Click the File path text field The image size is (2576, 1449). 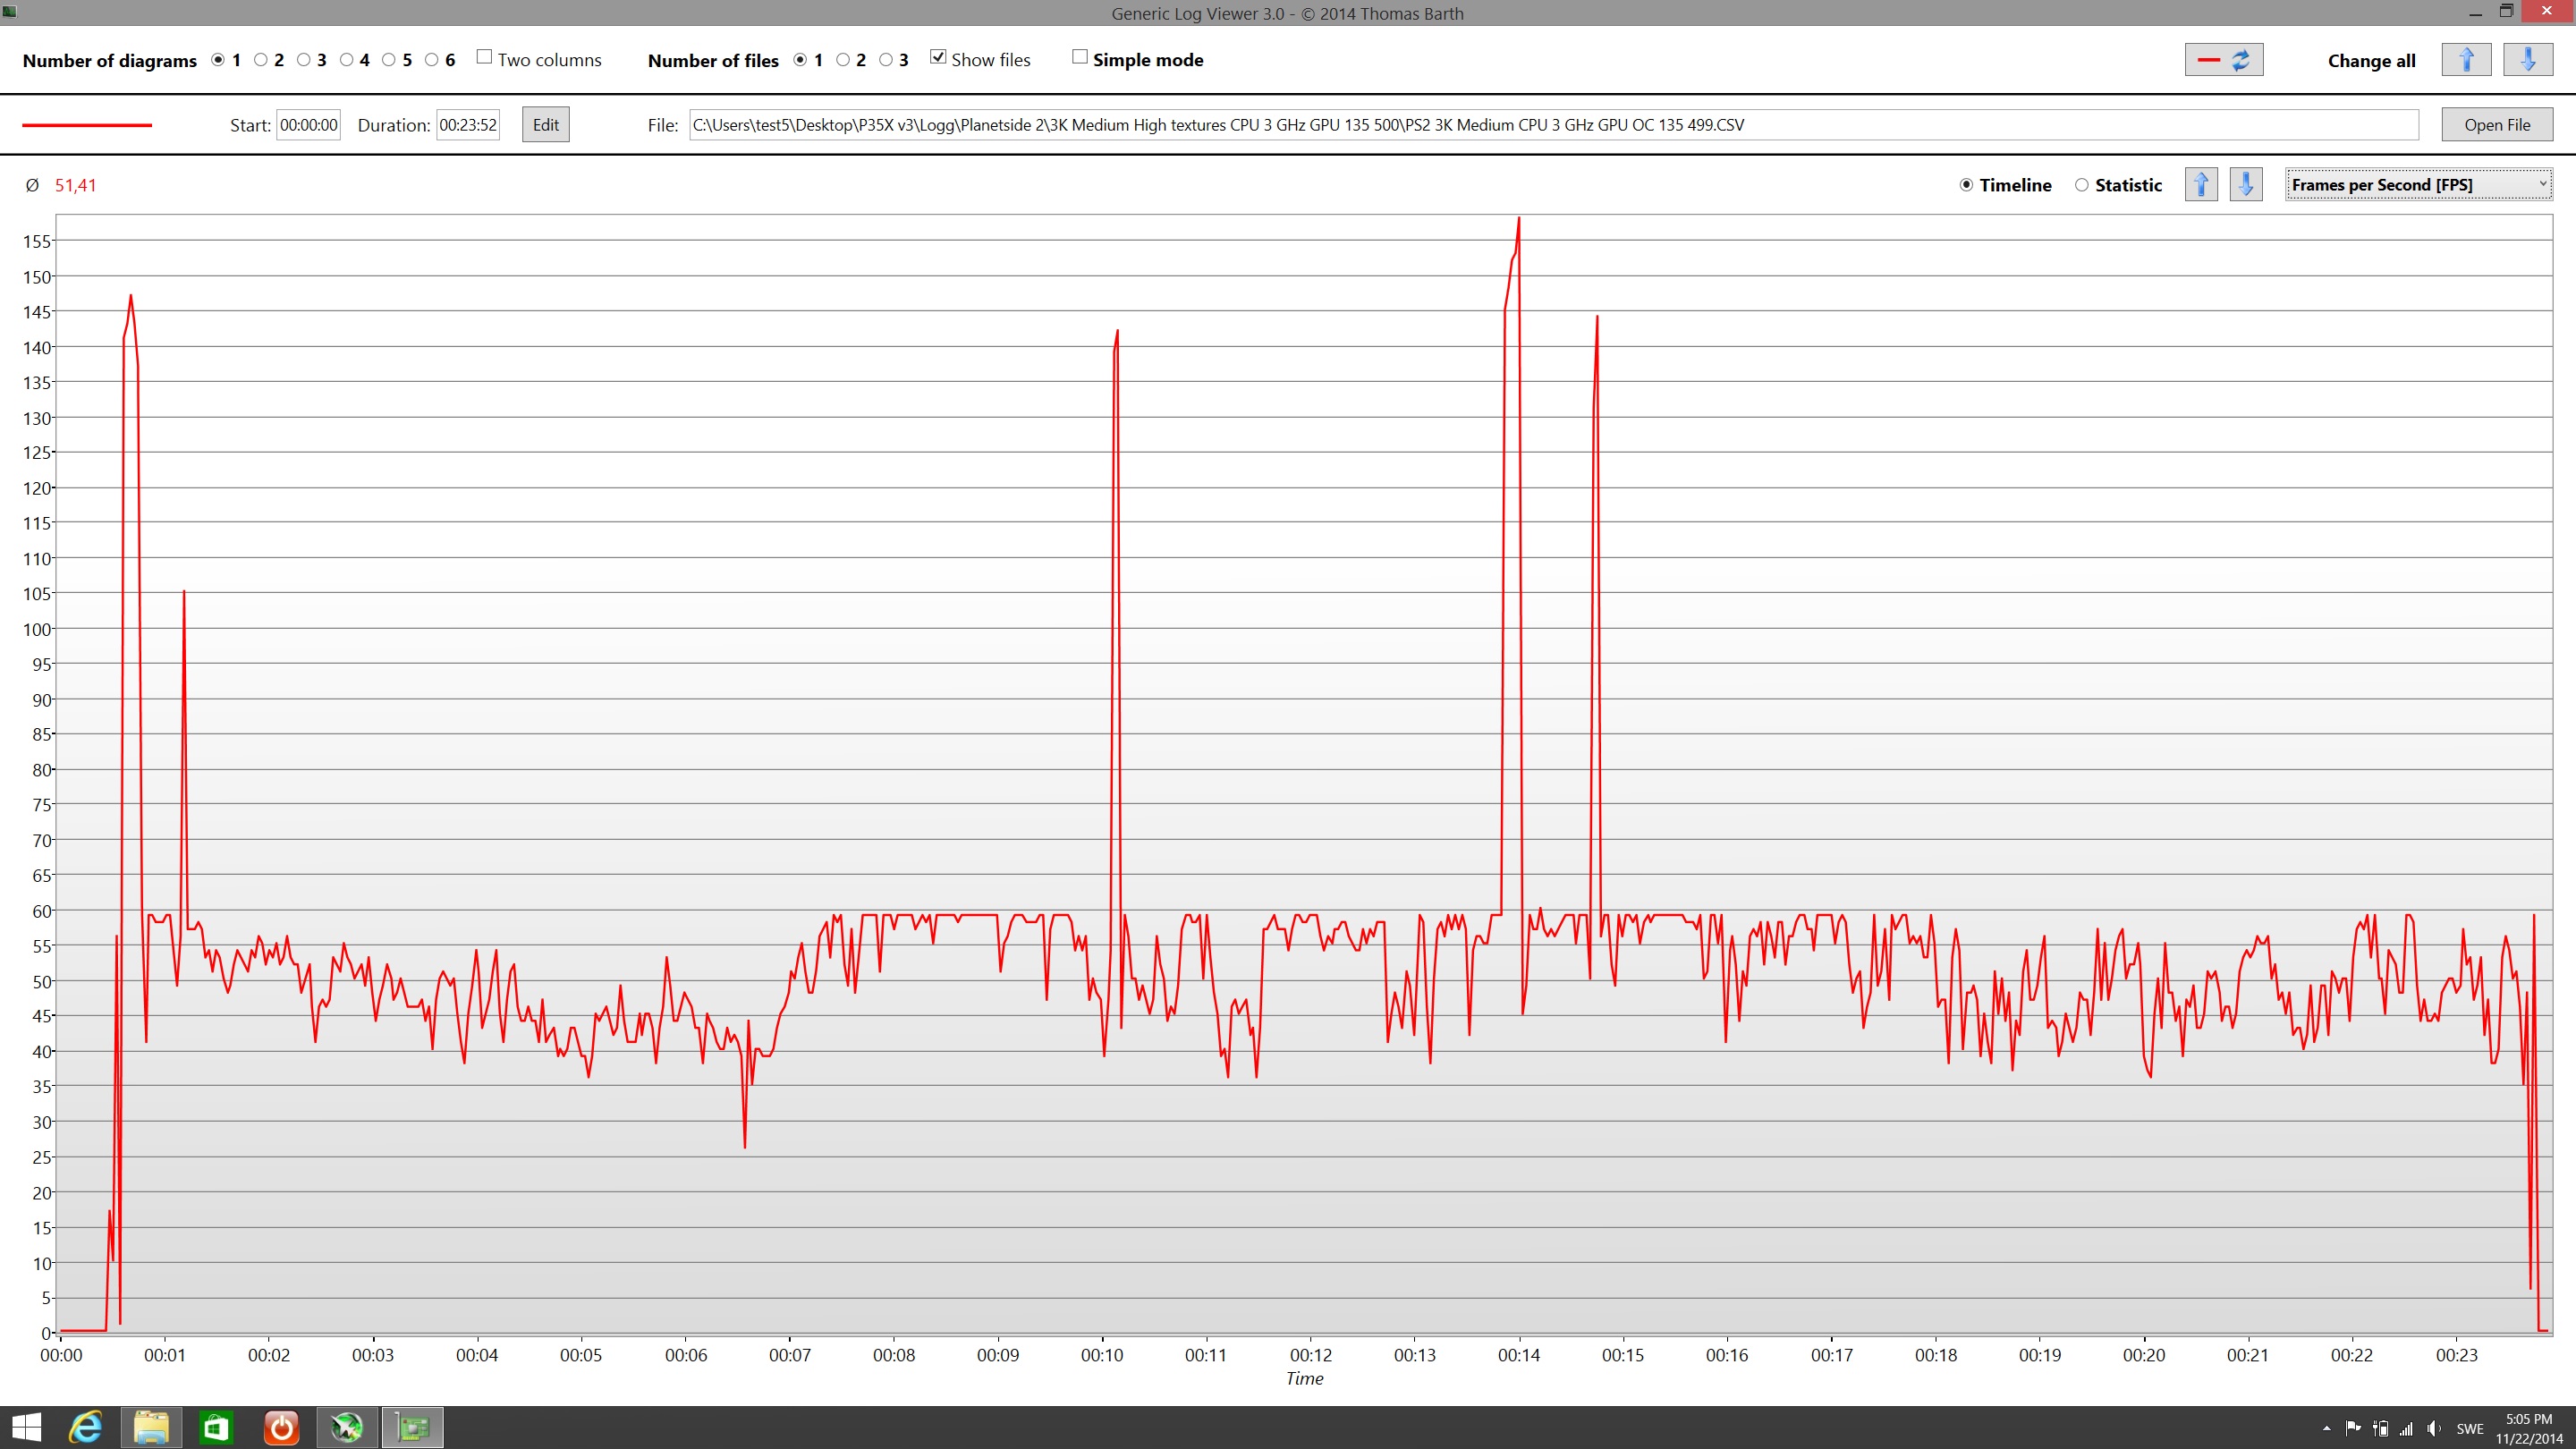click(1554, 125)
